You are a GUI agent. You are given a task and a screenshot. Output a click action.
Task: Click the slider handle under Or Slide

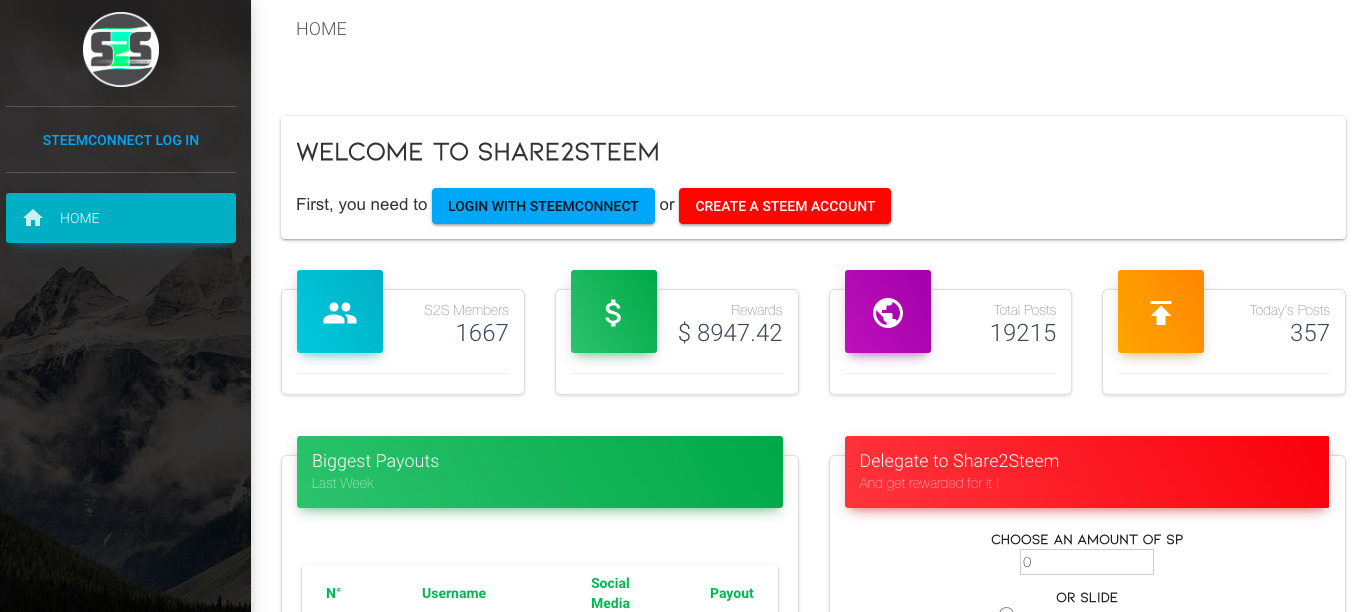coord(1006,609)
